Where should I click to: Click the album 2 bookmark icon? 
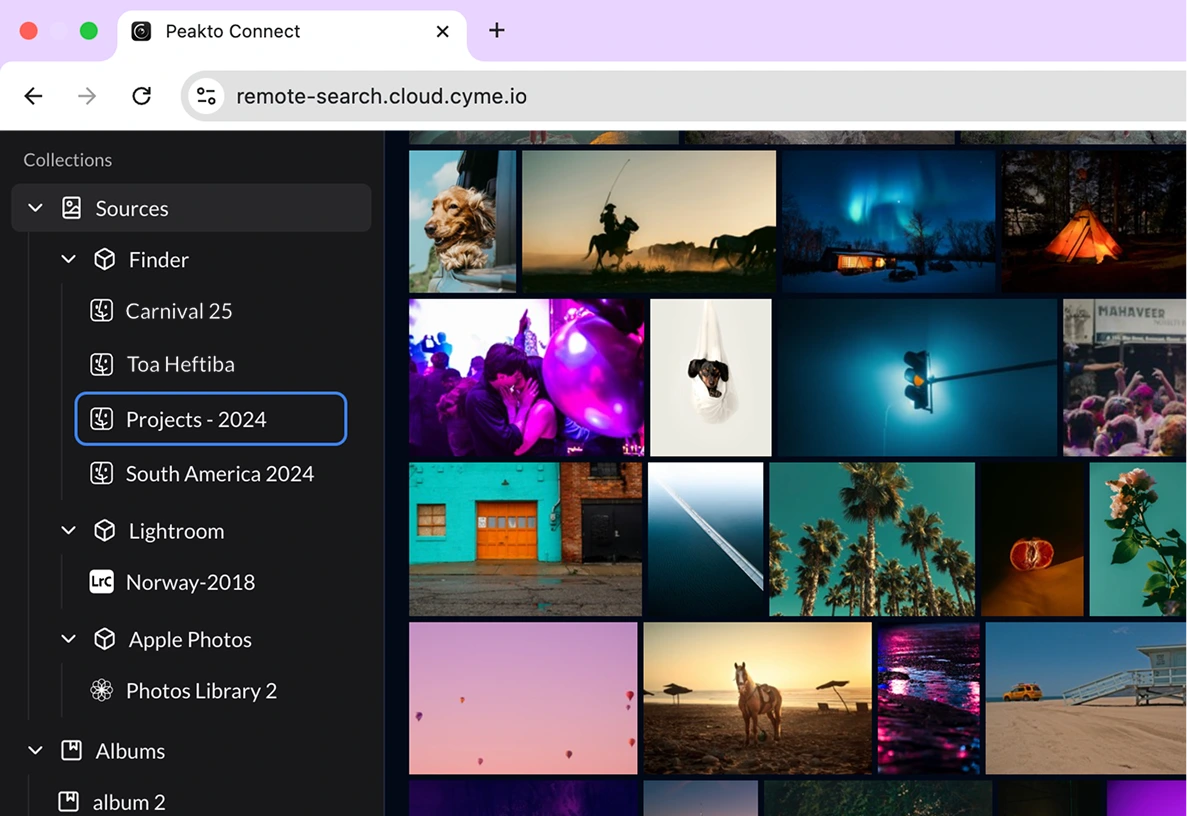(x=68, y=801)
